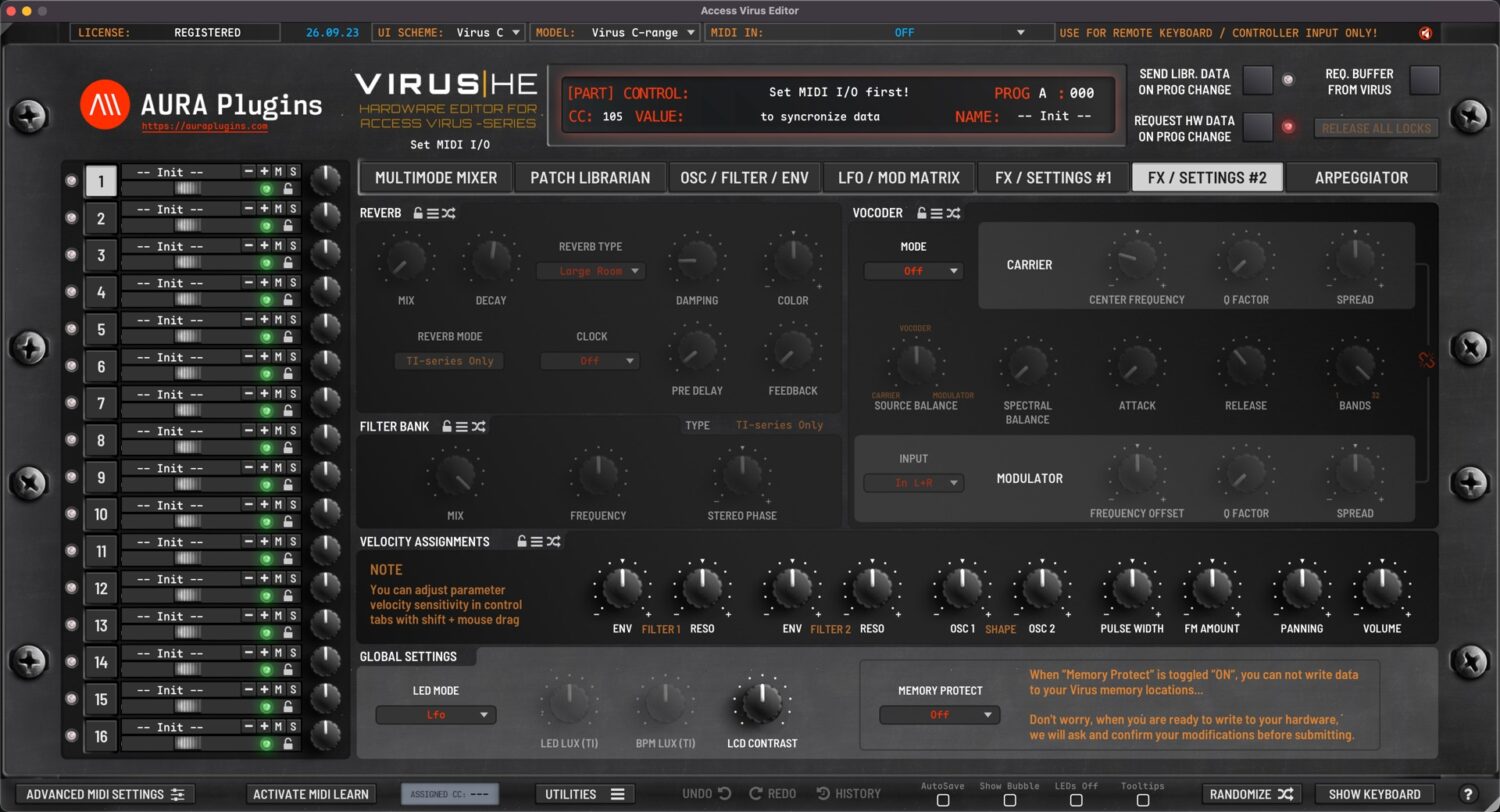Click the velocity Volume knob
This screenshot has width=1500, height=812.
[x=1382, y=588]
